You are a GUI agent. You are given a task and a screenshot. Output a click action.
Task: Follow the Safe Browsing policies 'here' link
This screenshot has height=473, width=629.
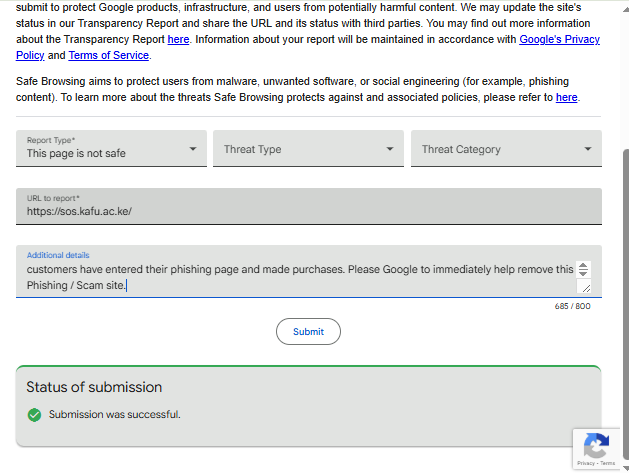pyautogui.click(x=567, y=97)
